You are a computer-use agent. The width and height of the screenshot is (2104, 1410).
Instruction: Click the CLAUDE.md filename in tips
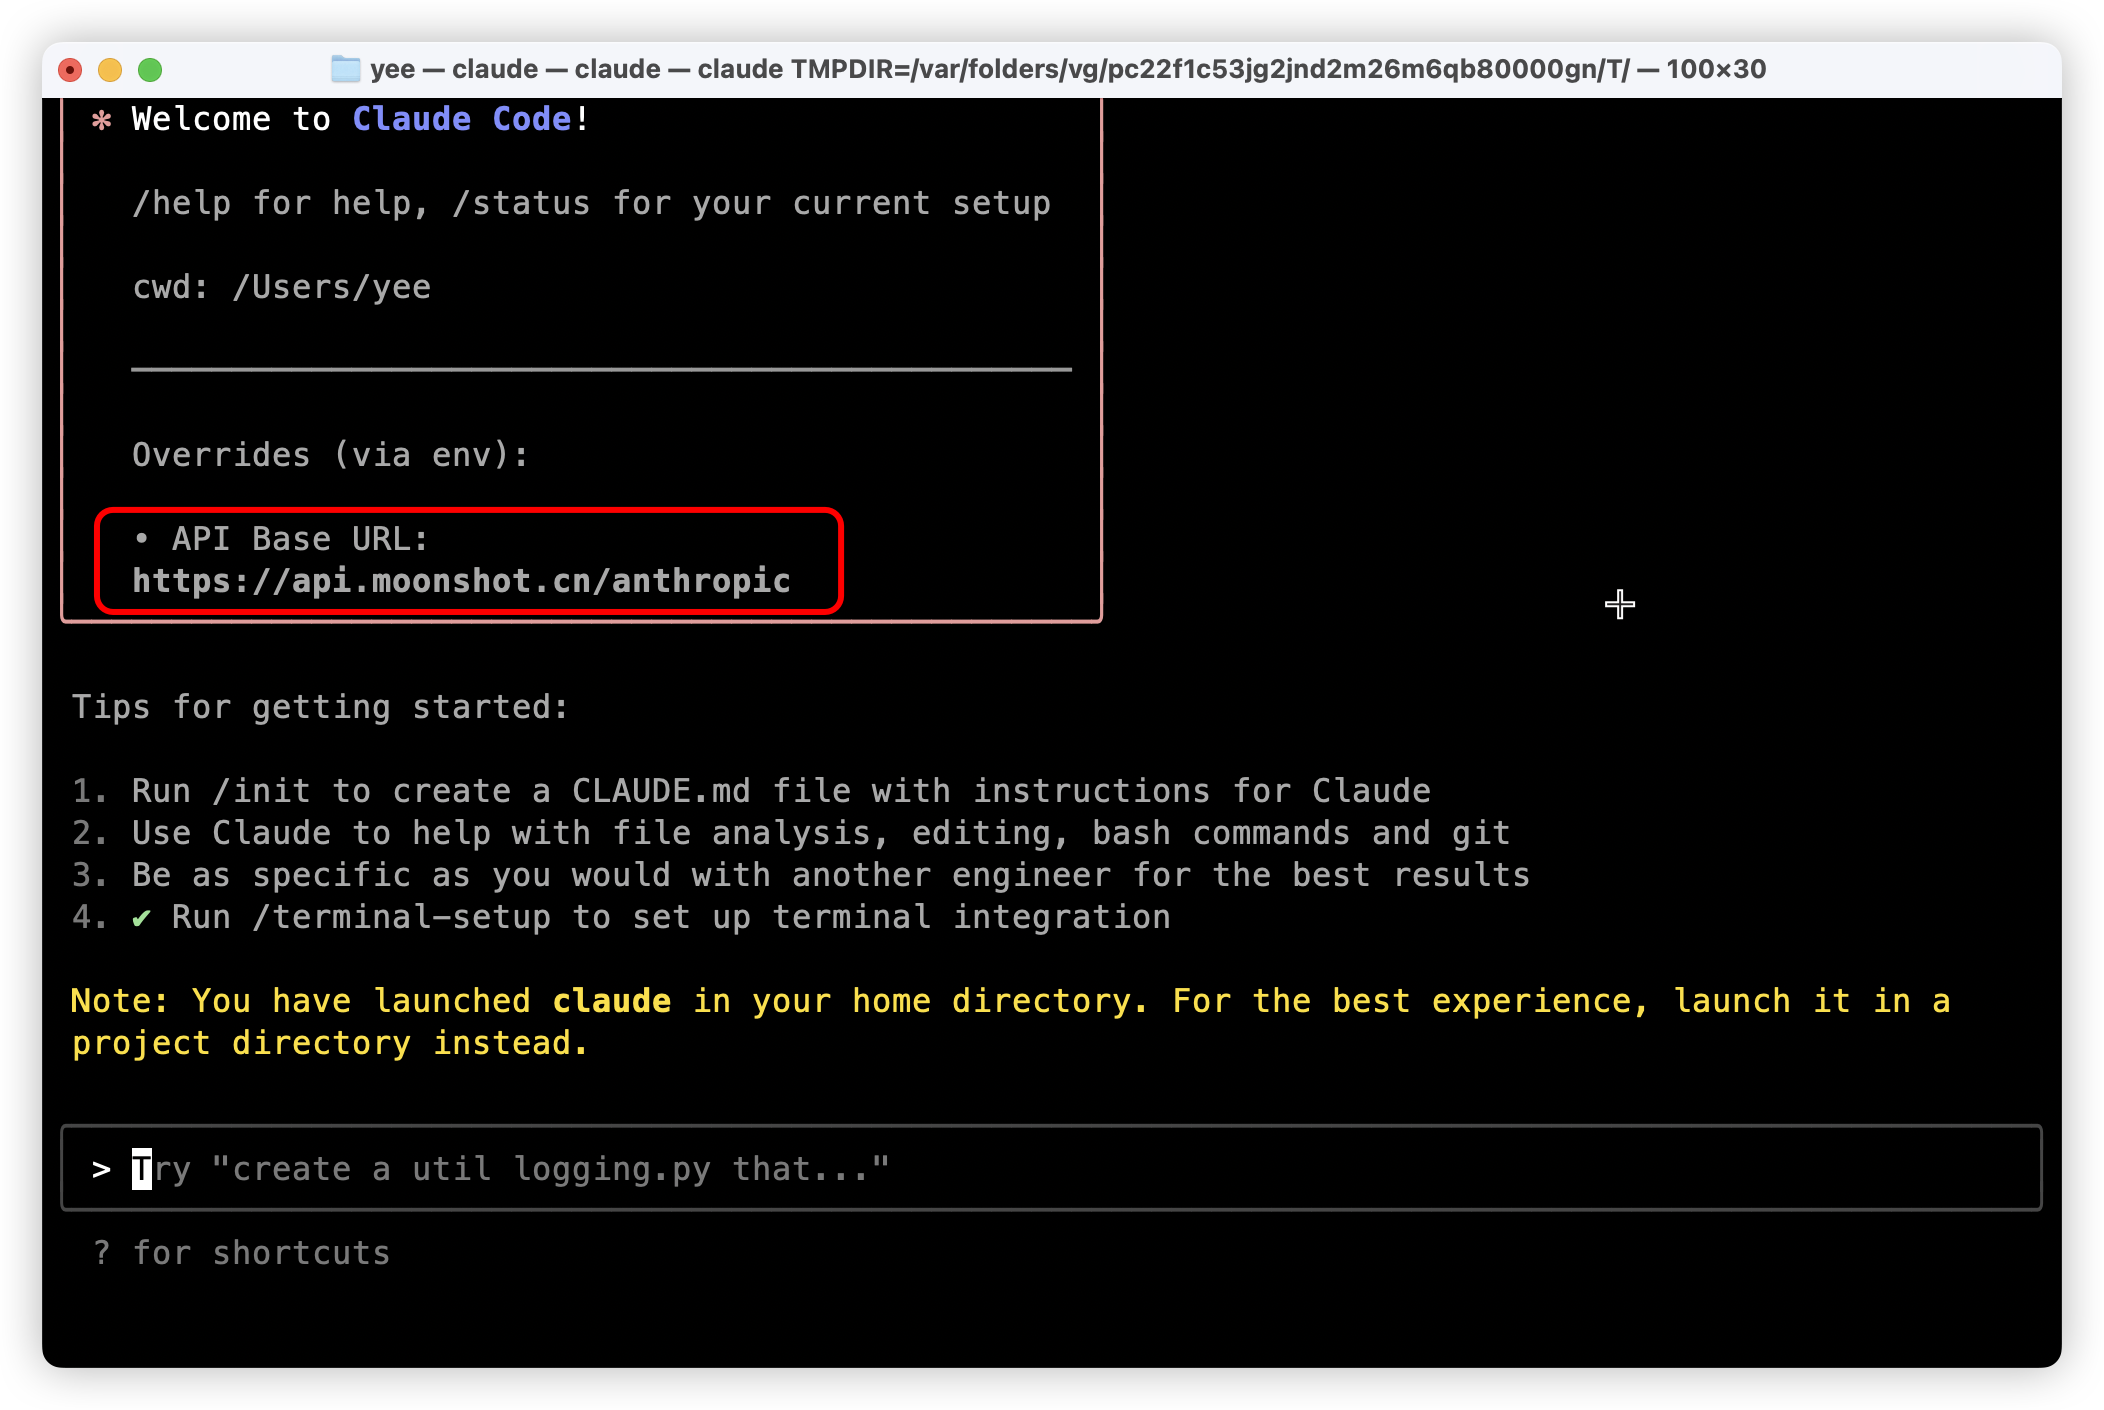tap(661, 791)
